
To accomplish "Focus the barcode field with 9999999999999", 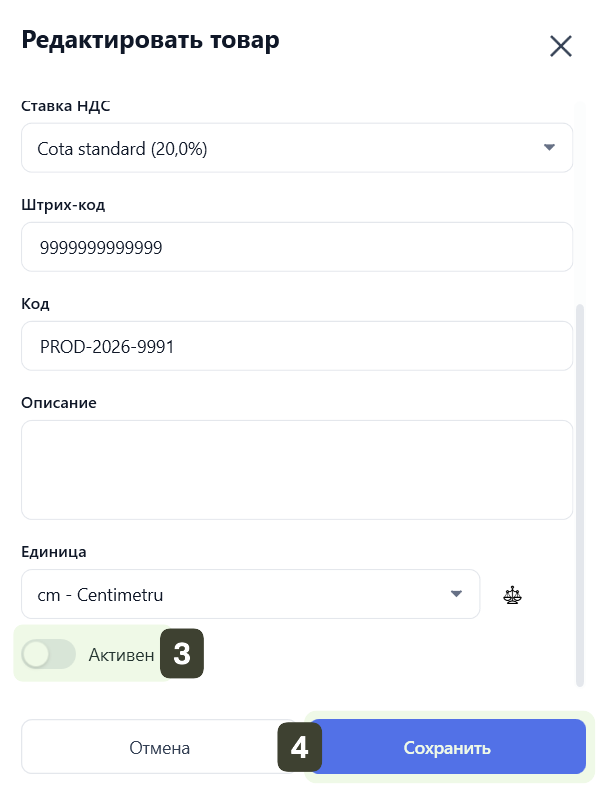I will tap(296, 247).
